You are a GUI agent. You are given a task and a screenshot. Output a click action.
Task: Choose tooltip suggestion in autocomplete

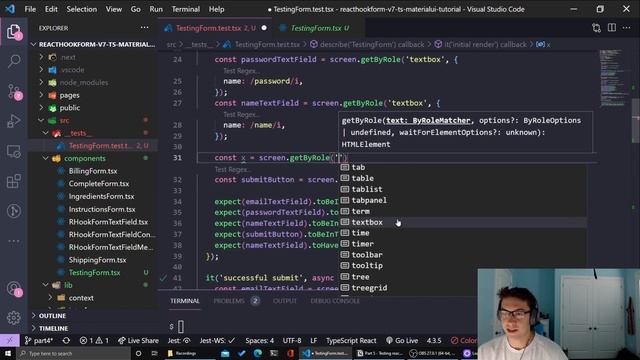463,265
